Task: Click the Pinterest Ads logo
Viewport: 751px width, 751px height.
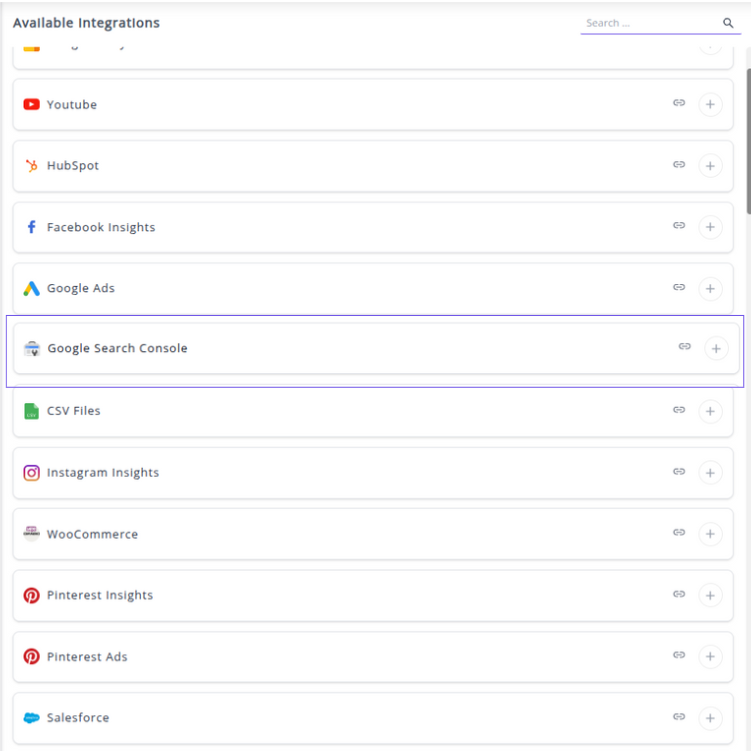Action: click(x=32, y=657)
